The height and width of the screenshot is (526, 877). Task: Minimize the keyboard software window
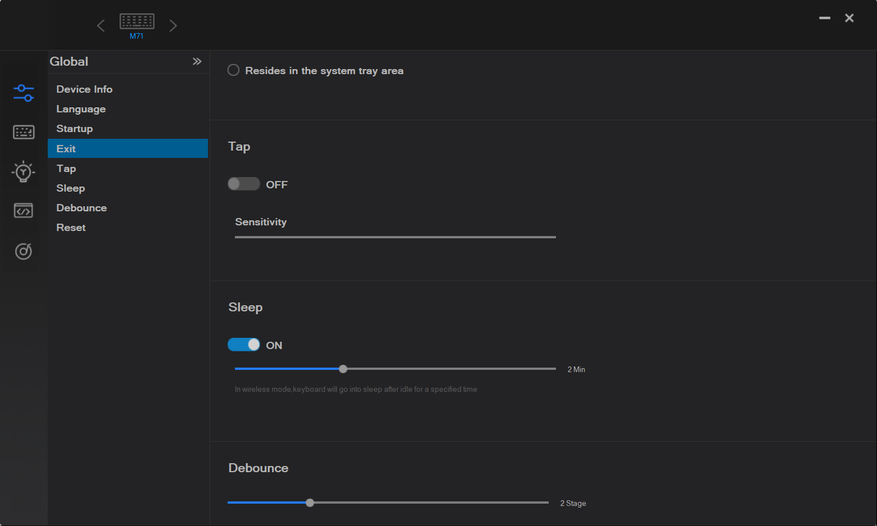tap(824, 18)
